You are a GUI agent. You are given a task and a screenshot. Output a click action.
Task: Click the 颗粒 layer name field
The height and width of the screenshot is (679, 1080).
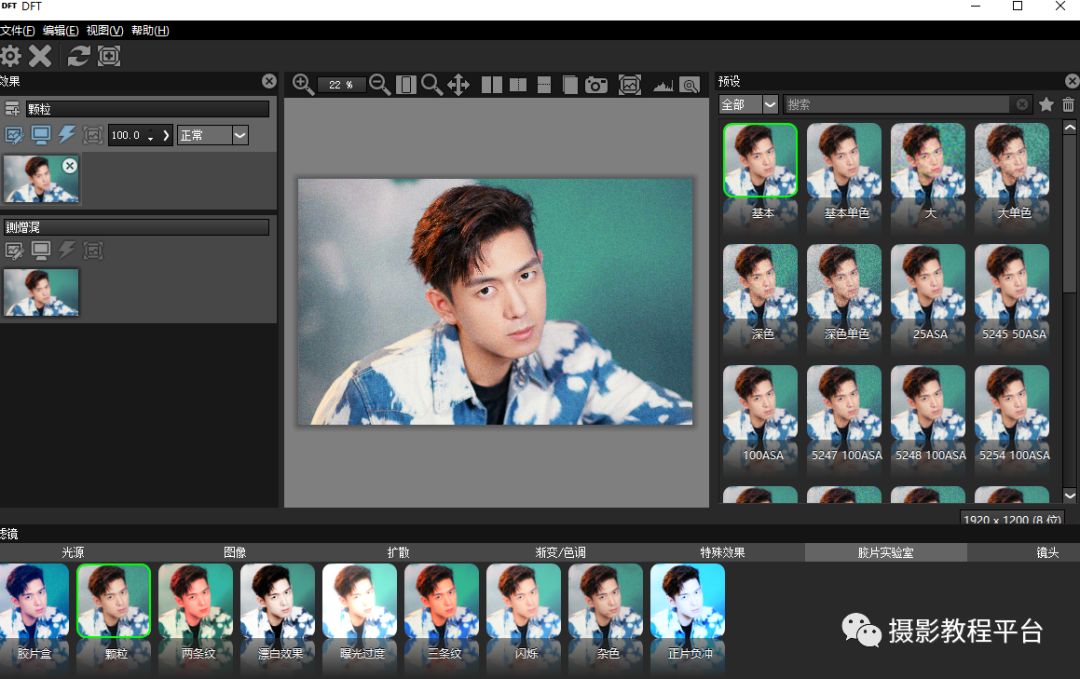pyautogui.click(x=147, y=109)
